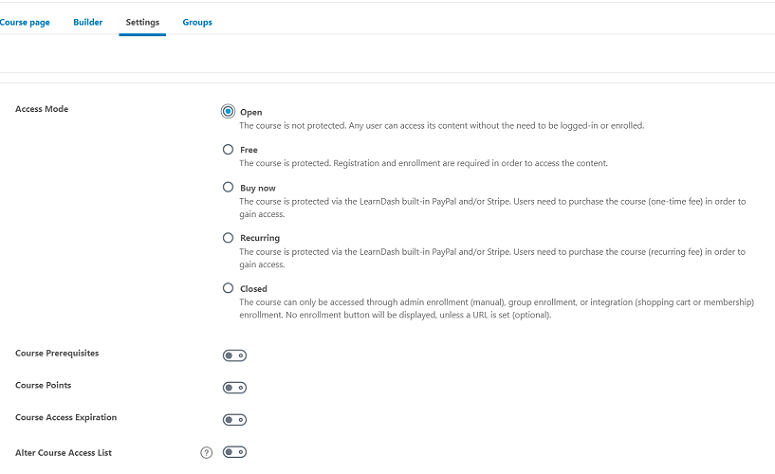This screenshot has width=775, height=474.
Task: Click the Alter Course Access List label text
Action: 63,452
